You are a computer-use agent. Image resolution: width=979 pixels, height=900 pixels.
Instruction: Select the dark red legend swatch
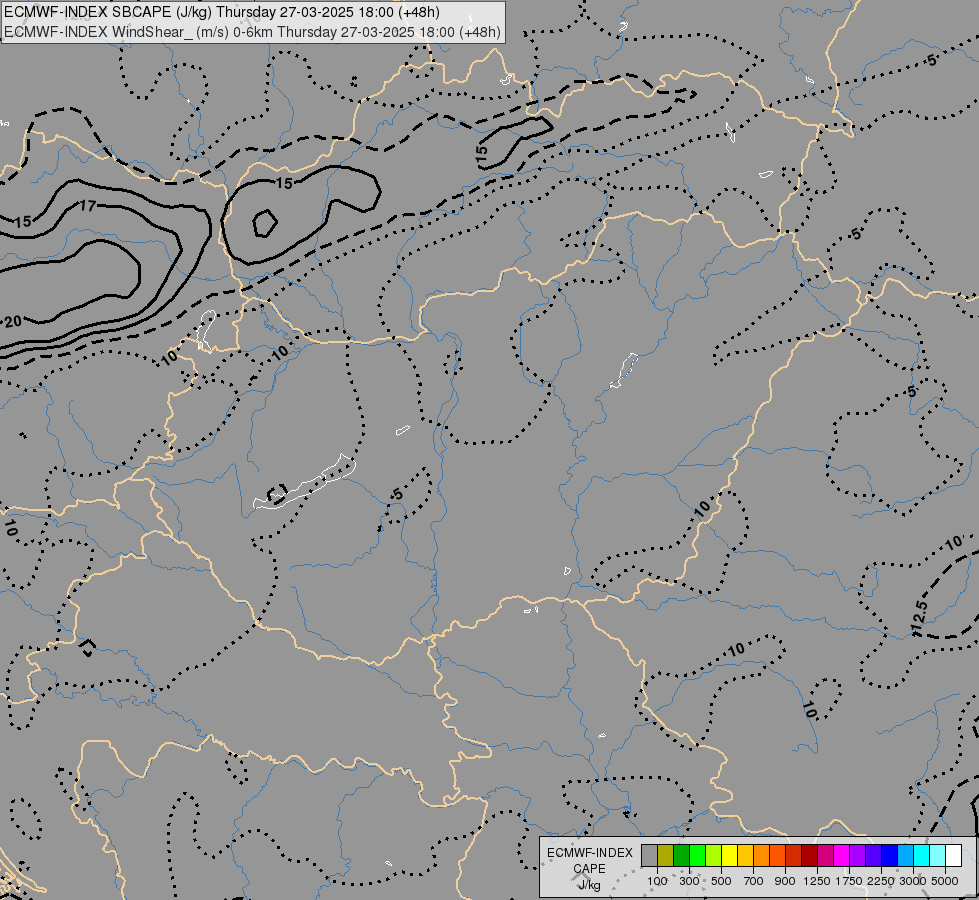pyautogui.click(x=810, y=856)
